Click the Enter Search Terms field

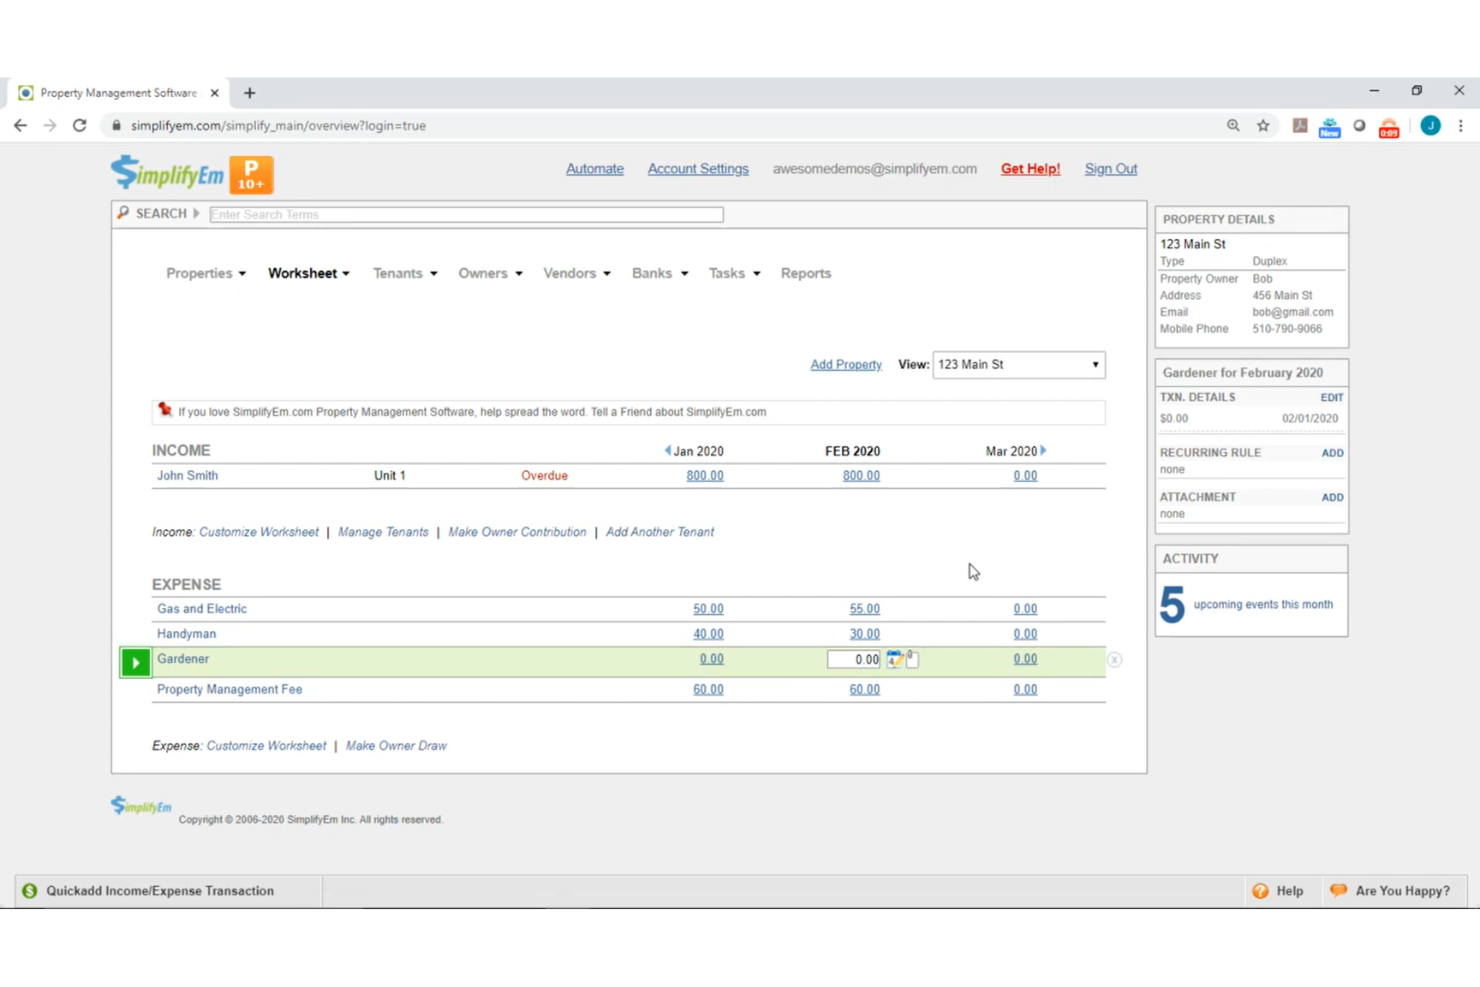coord(466,215)
